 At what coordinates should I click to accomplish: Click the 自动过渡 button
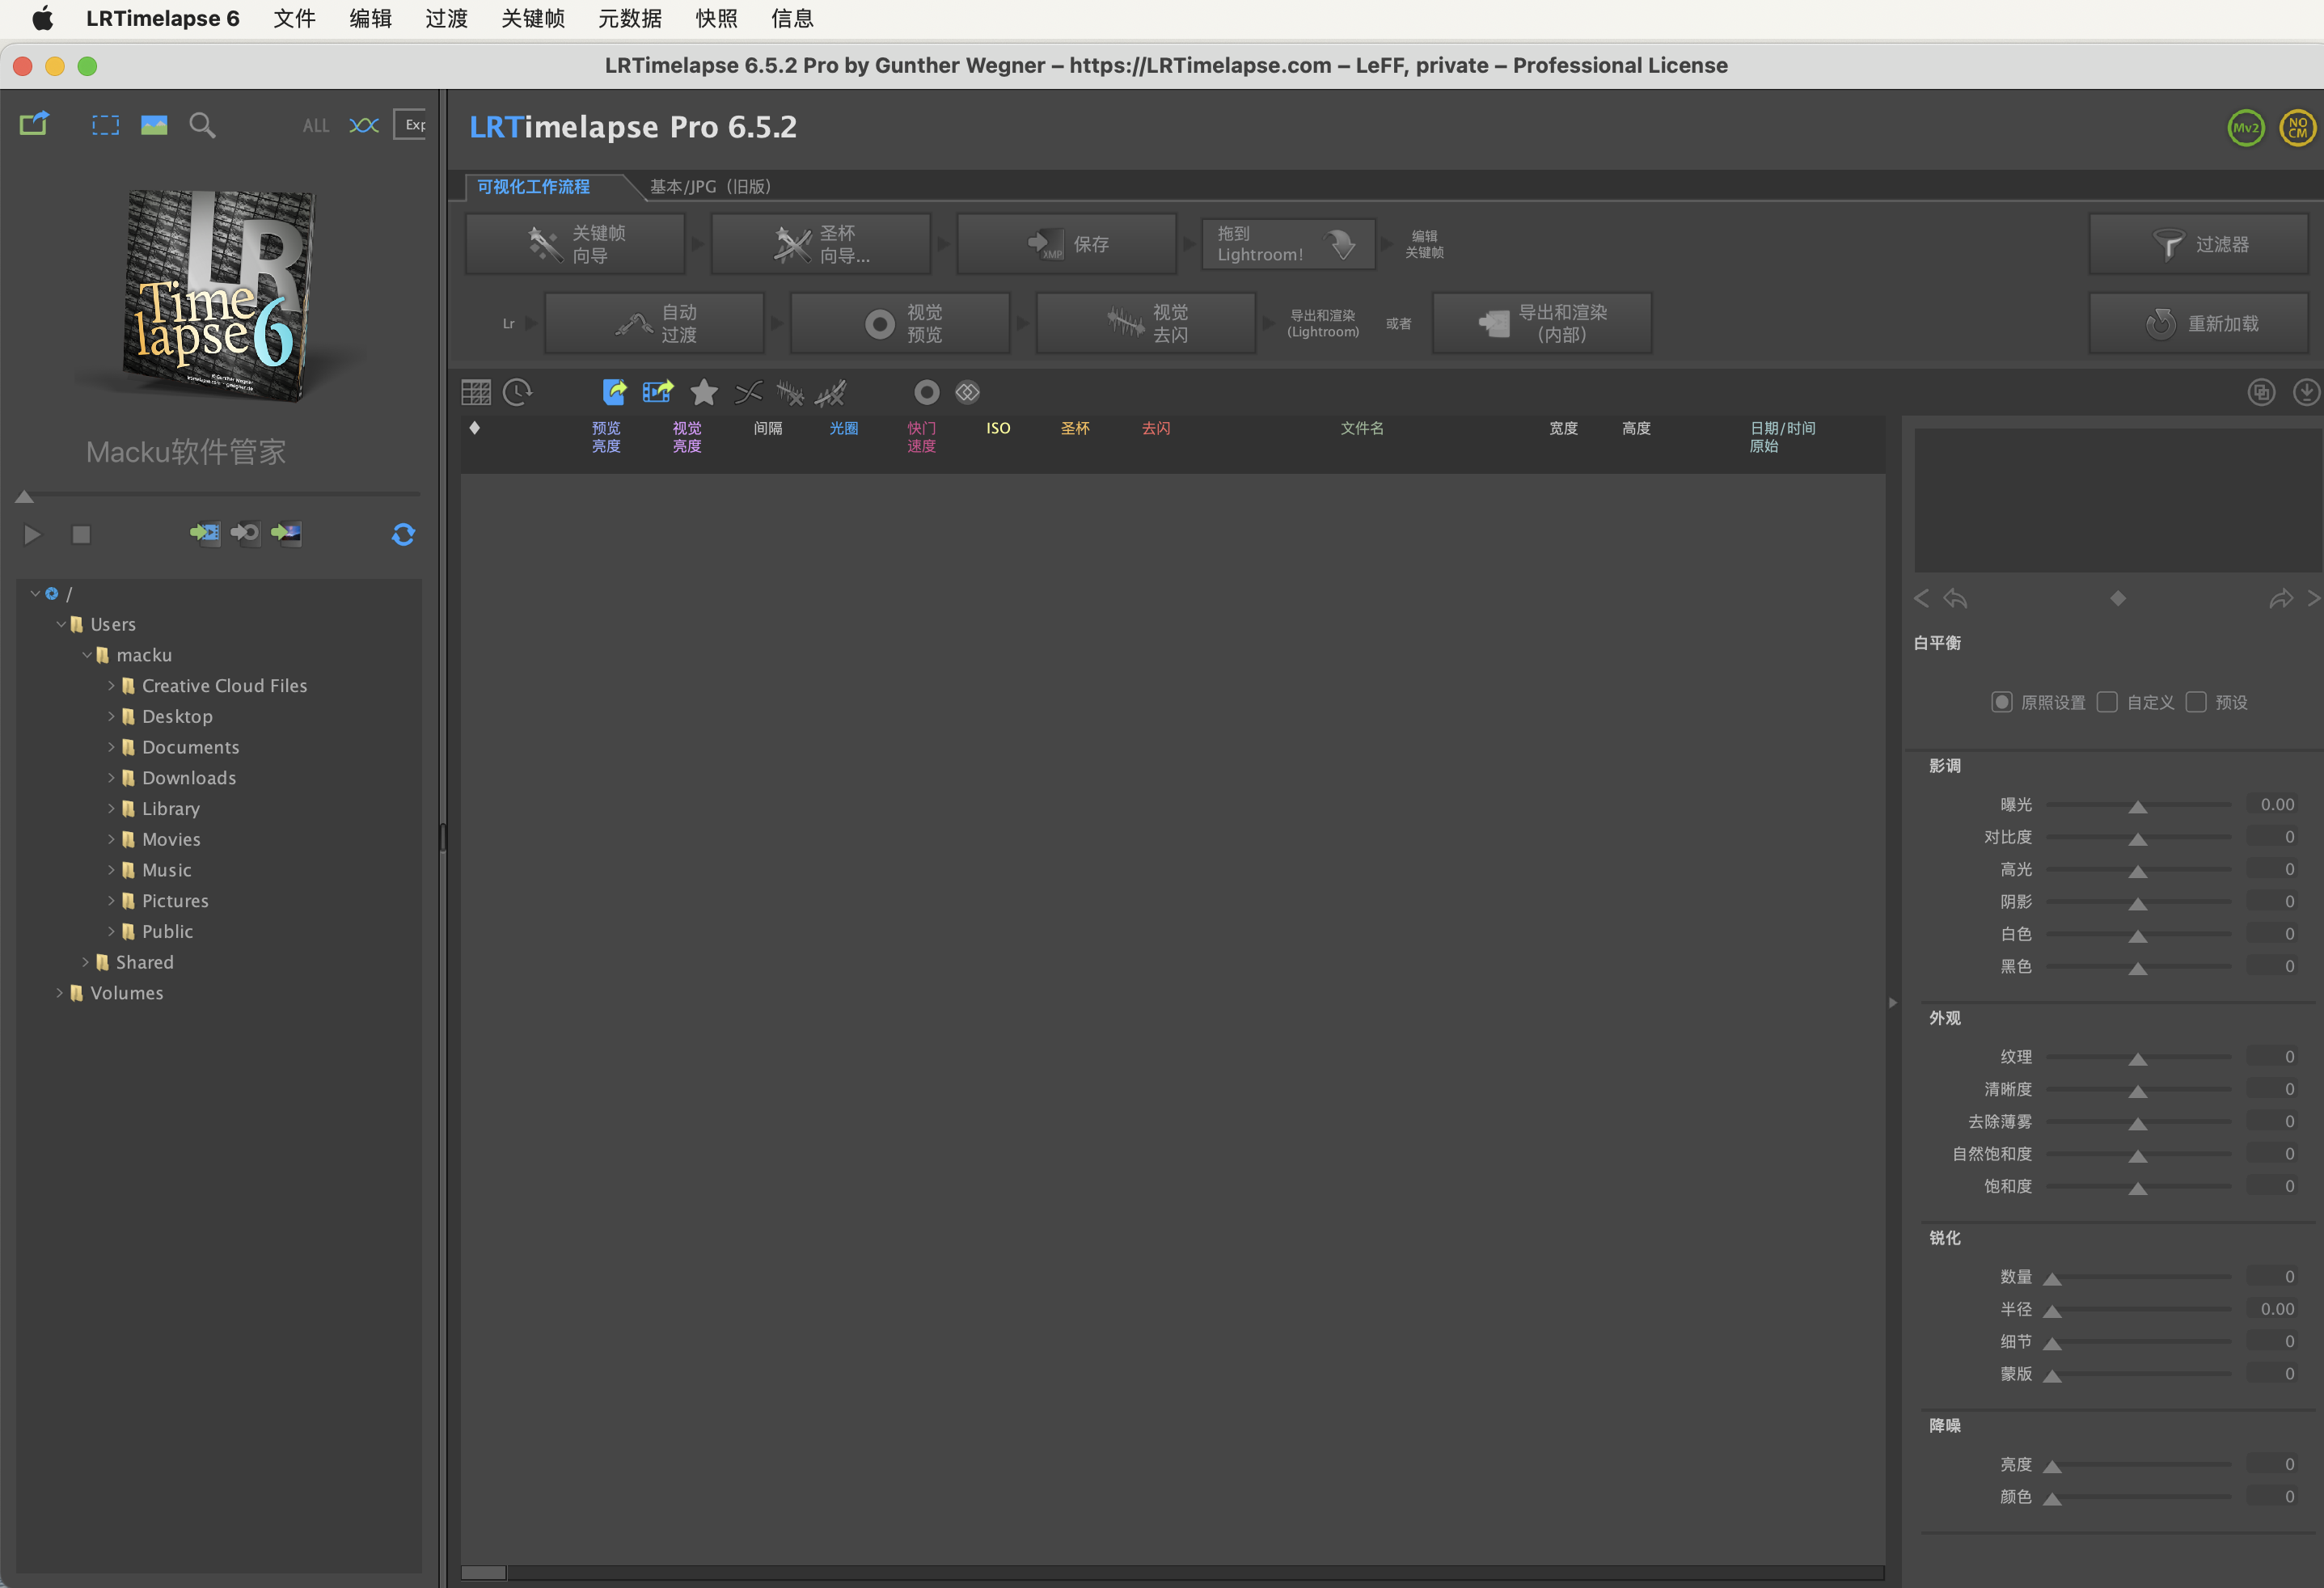click(x=654, y=323)
